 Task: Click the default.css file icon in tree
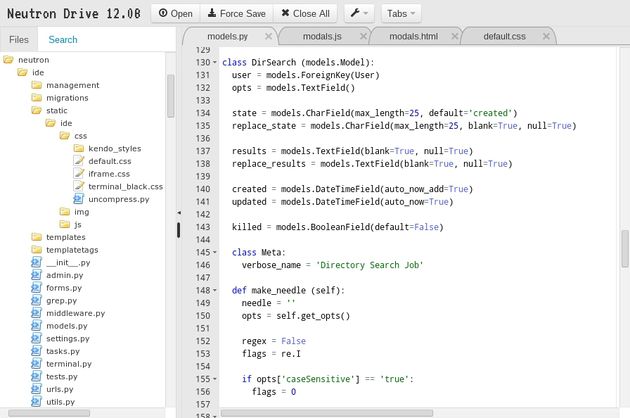pyautogui.click(x=79, y=161)
